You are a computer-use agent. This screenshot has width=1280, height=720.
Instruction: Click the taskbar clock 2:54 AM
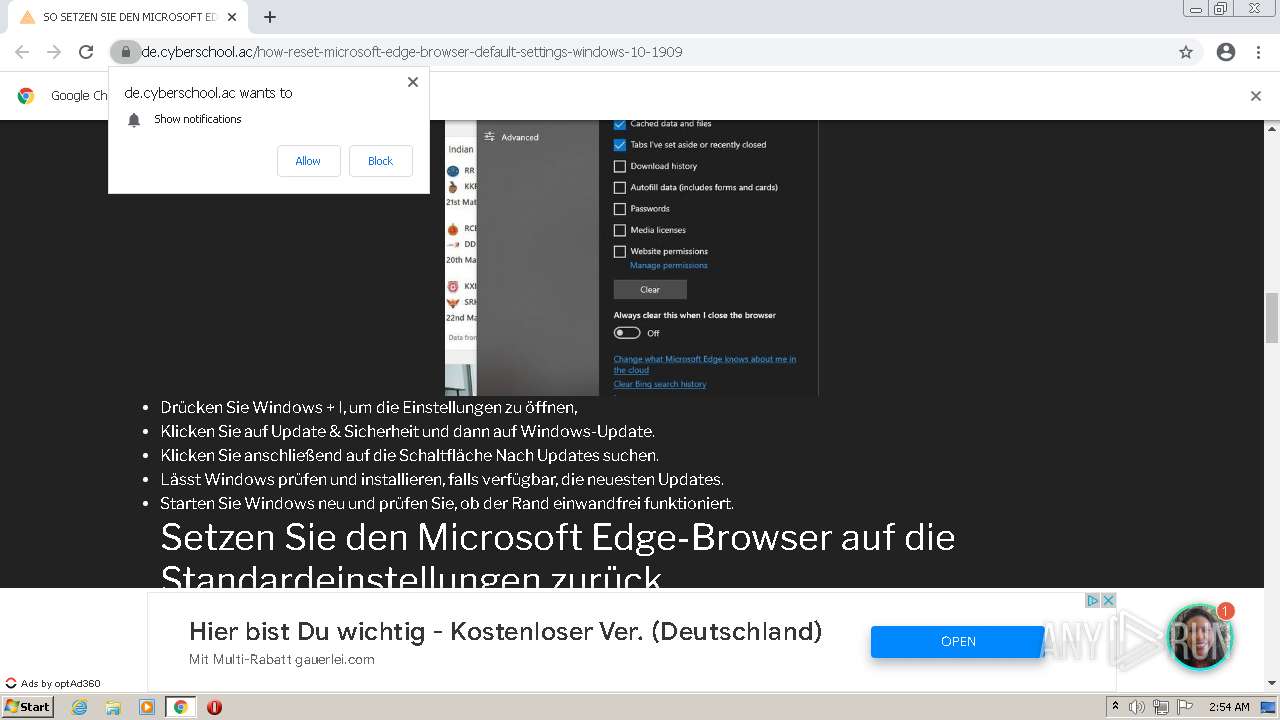[1229, 707]
